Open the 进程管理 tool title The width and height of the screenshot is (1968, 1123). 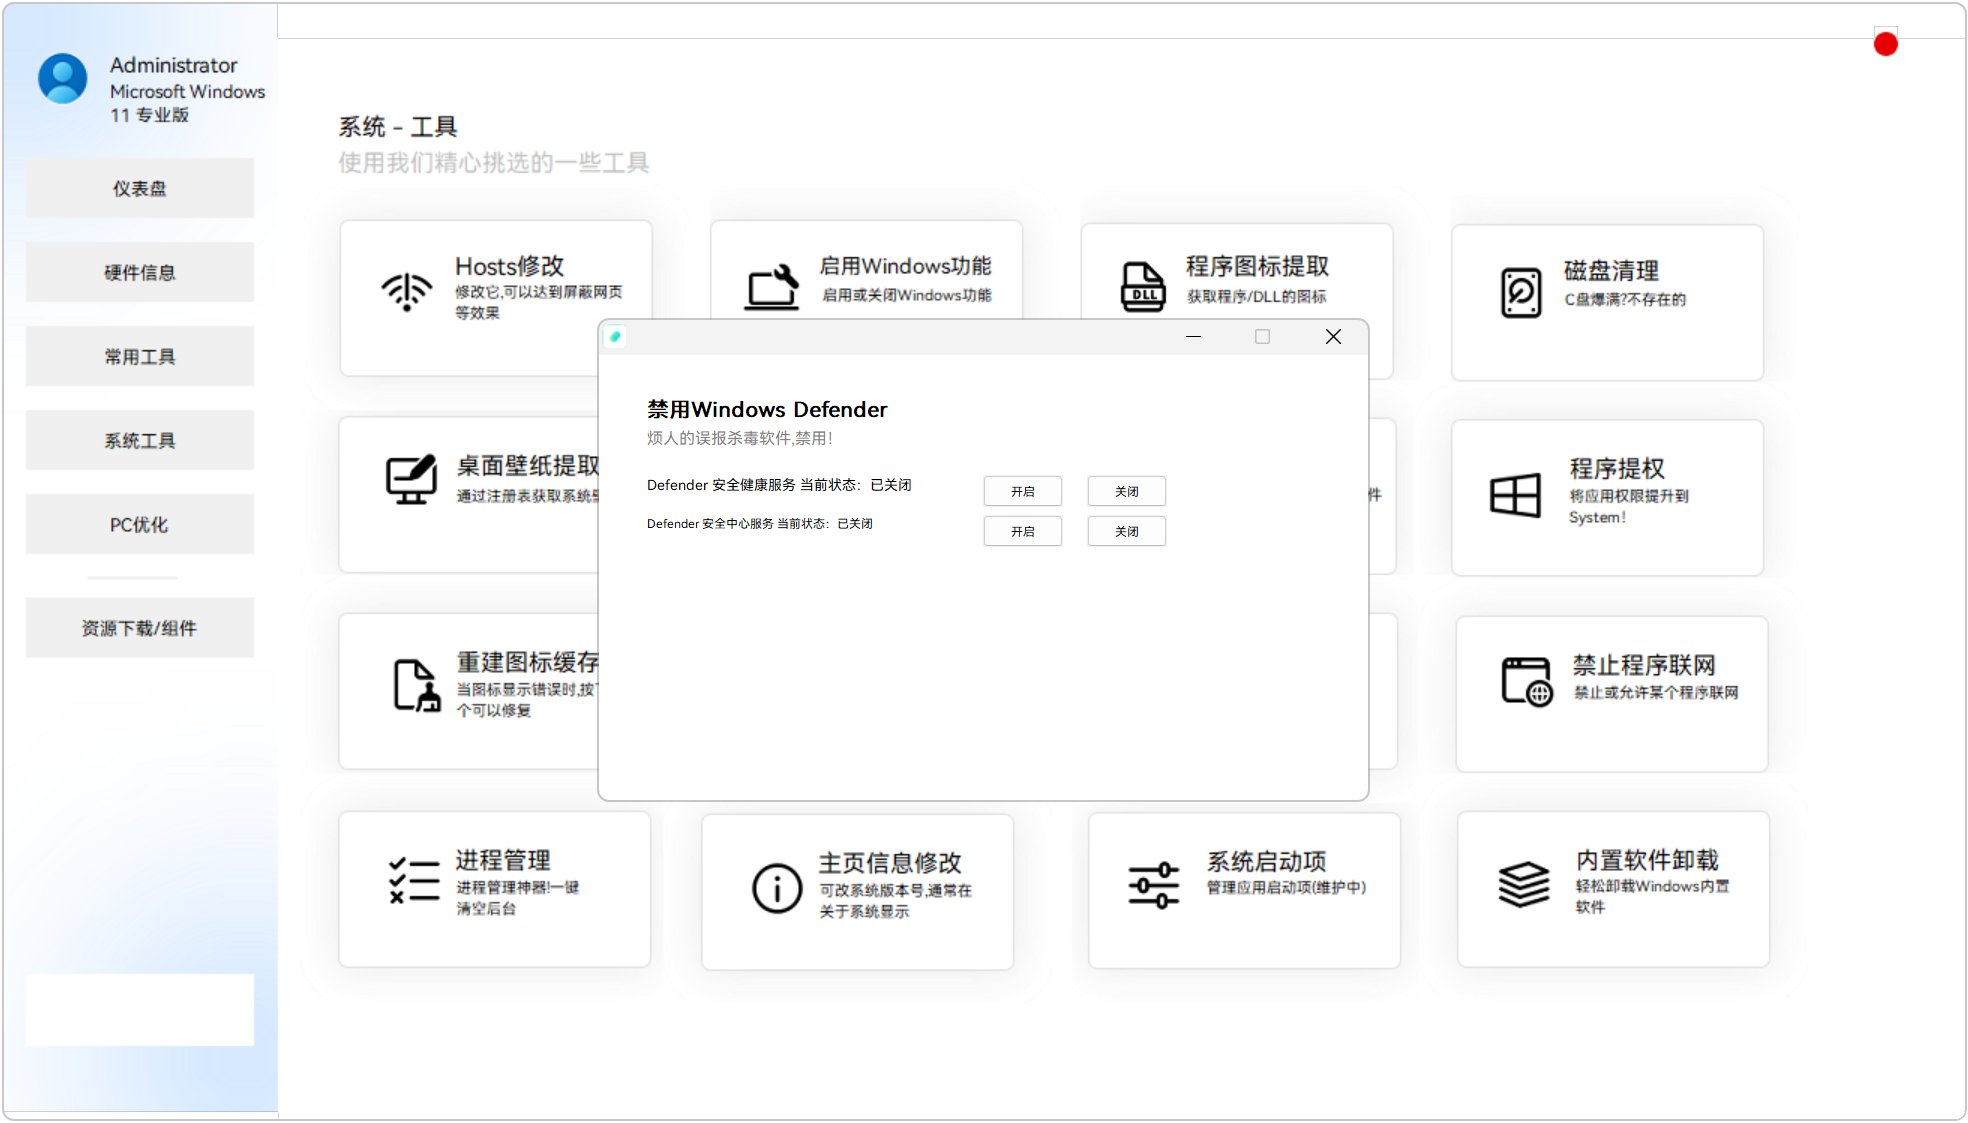click(x=503, y=860)
